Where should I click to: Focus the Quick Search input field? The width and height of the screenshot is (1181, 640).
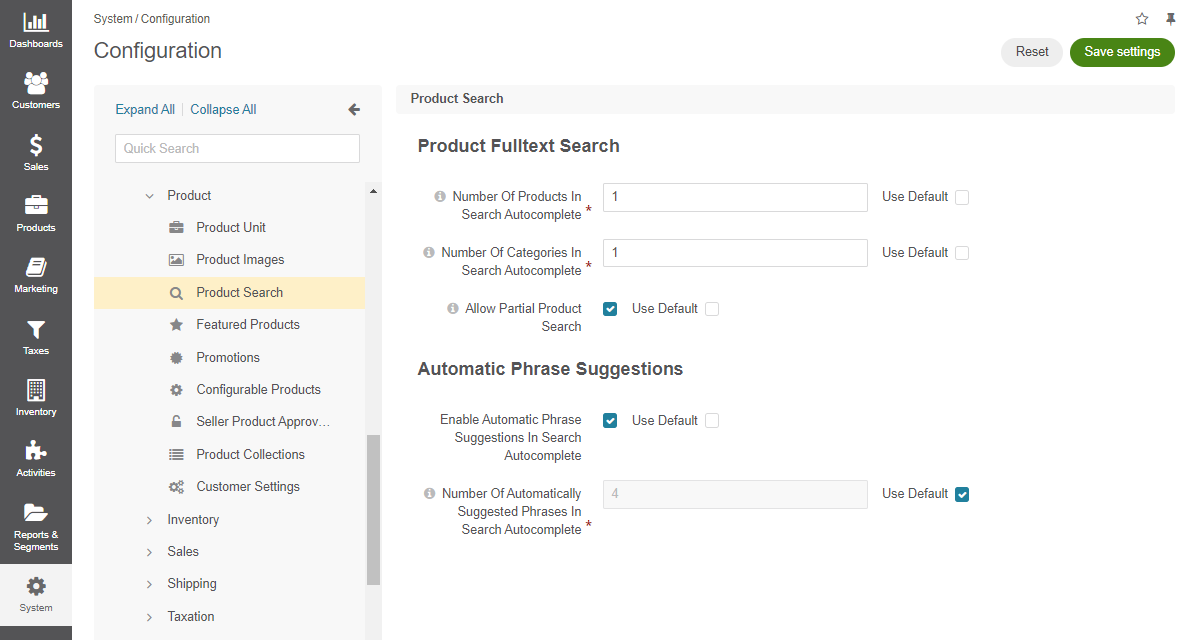[237, 149]
